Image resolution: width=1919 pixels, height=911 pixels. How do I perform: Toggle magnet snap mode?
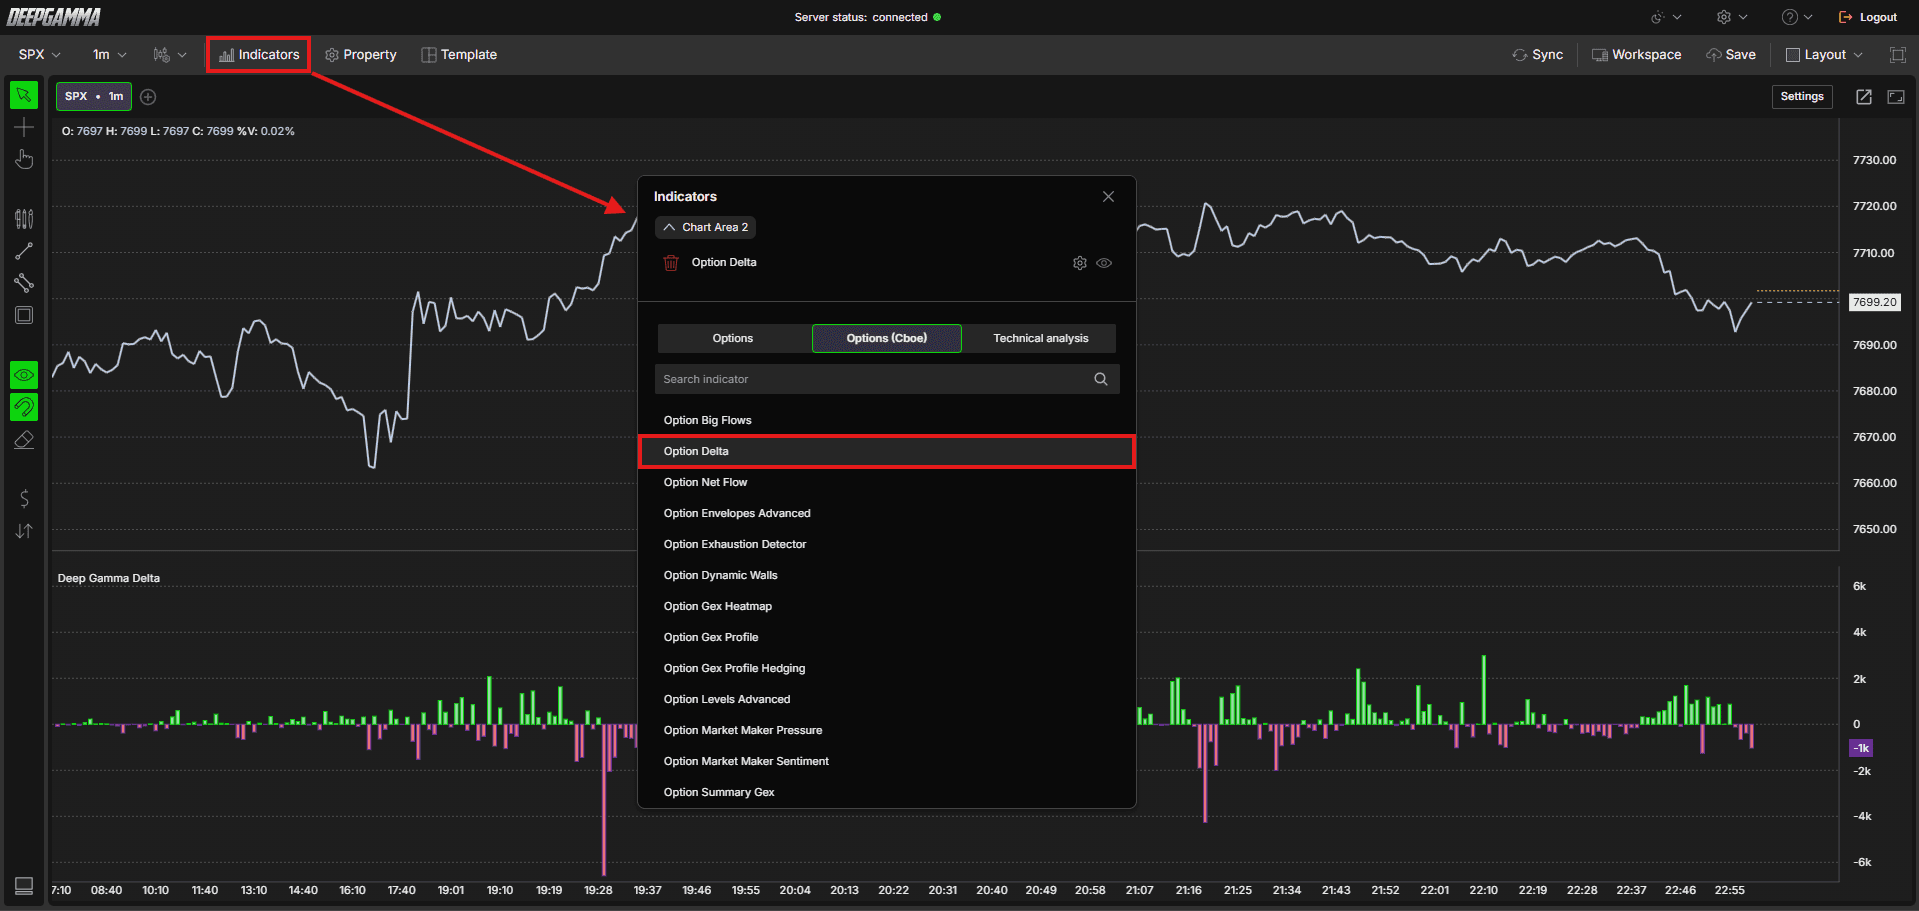[24, 407]
